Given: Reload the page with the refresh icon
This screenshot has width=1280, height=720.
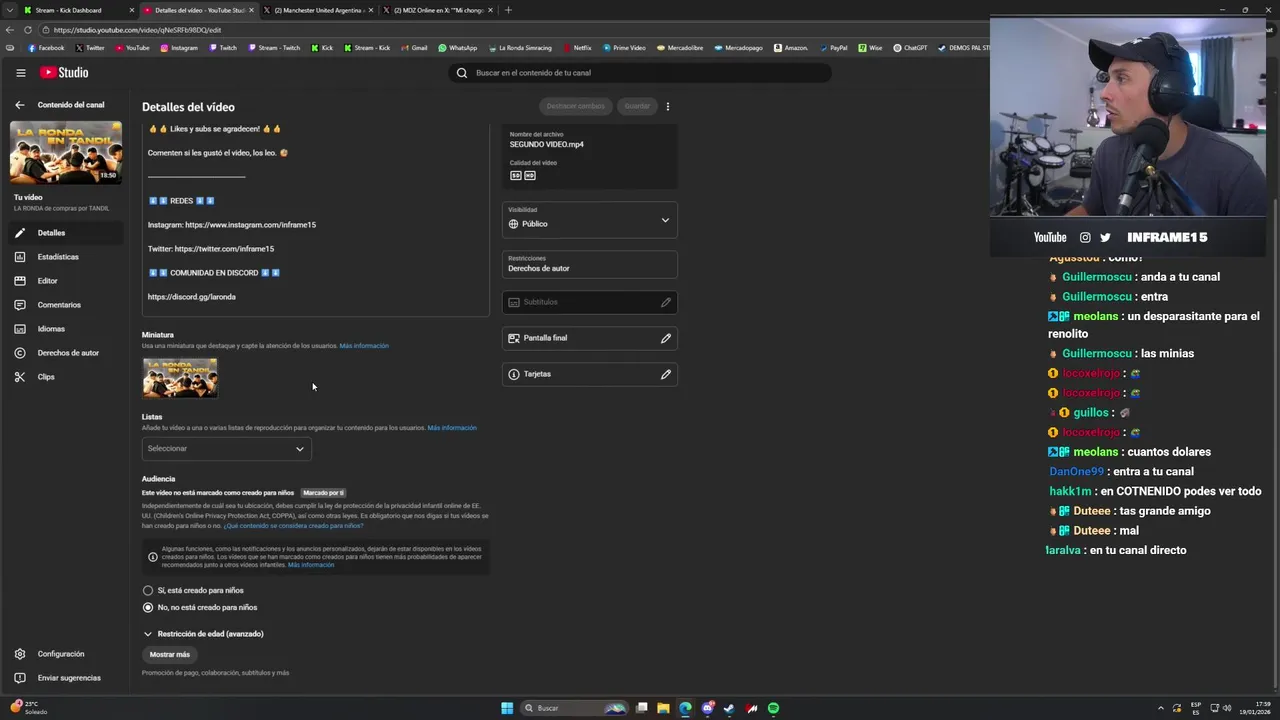Looking at the screenshot, I should pos(26,30).
